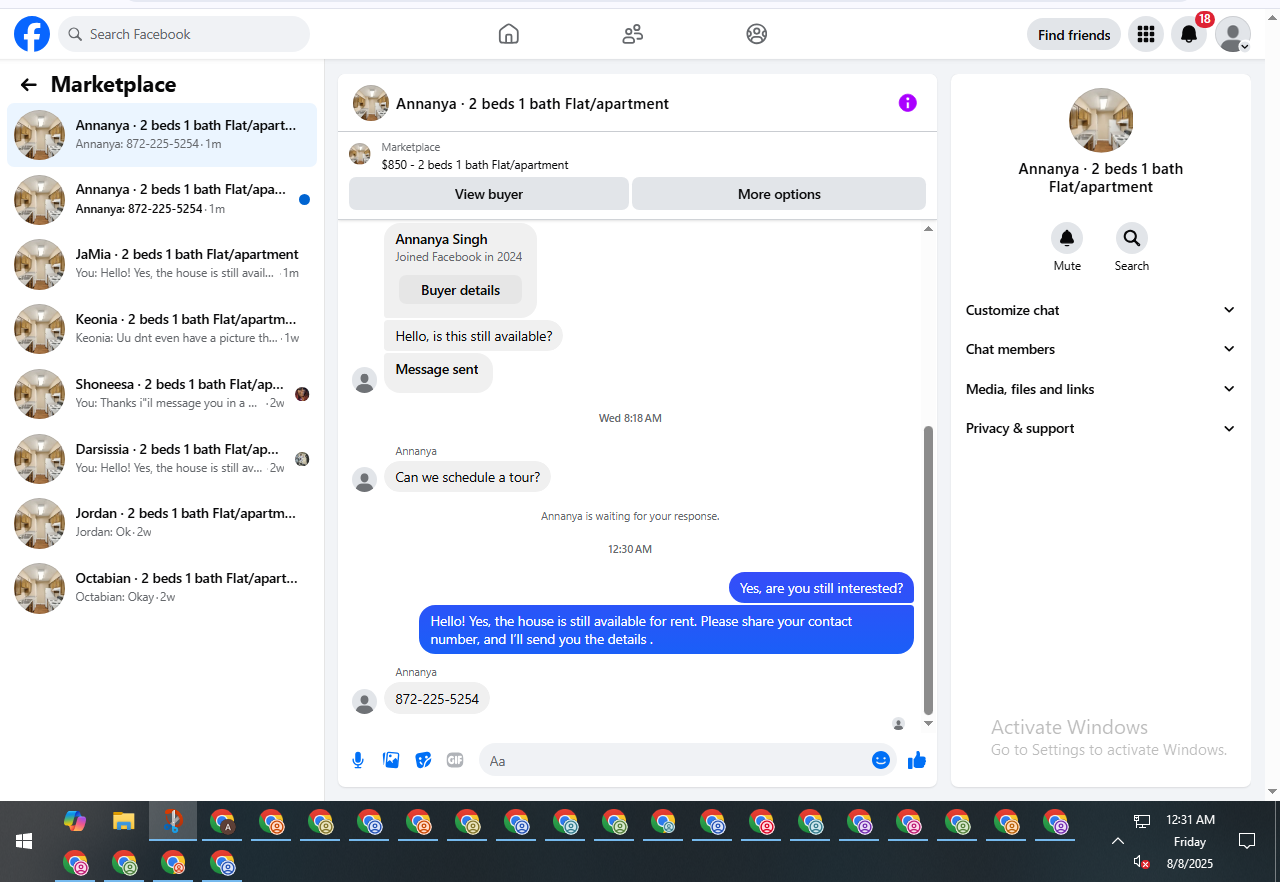
Task: Click Buyer details button
Action: pyautogui.click(x=460, y=290)
